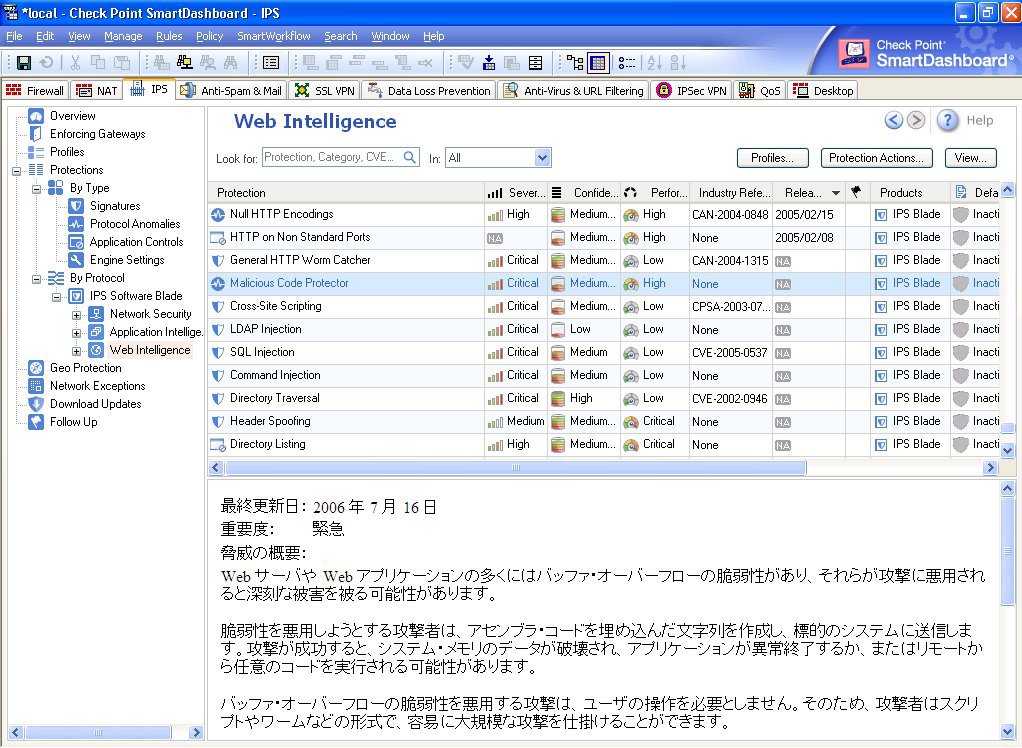Select Signatures in the tree
This screenshot has height=748, width=1022.
pyautogui.click(x=115, y=206)
